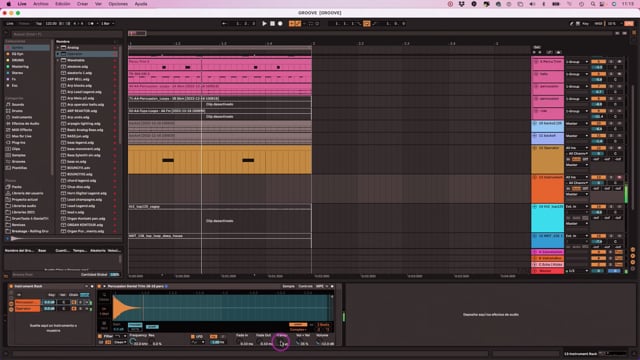Select the Instruments category in browser
Viewport: 640px width, 360px height.
(x=21, y=117)
